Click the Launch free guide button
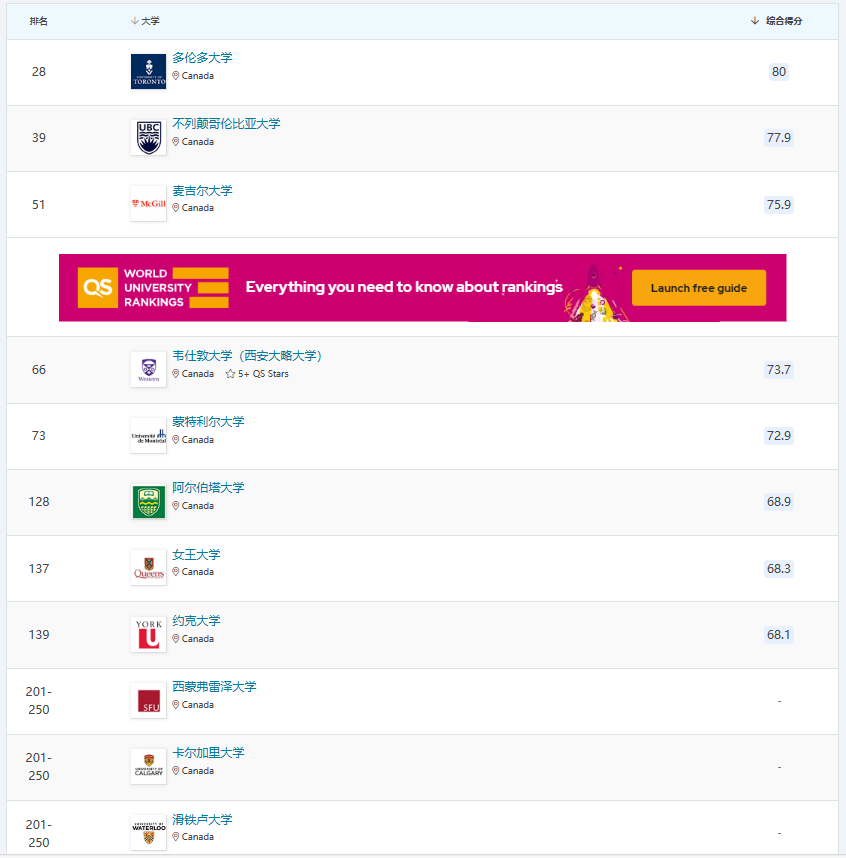This screenshot has height=858, width=846. [x=698, y=288]
